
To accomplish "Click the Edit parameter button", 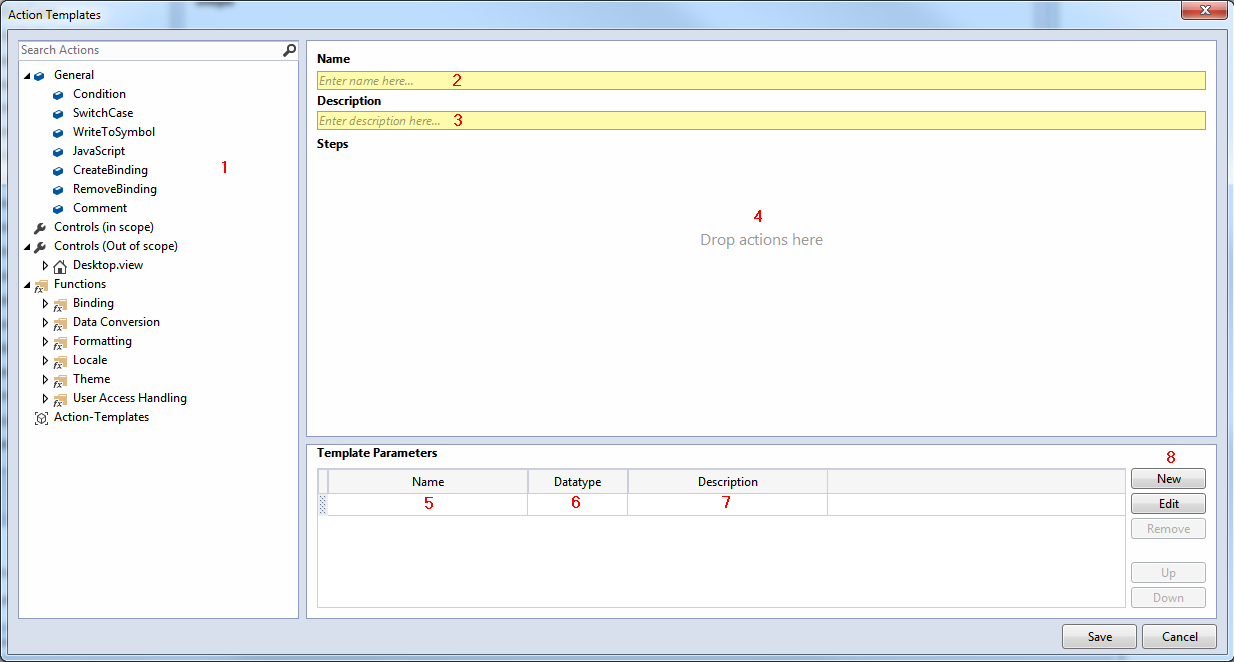I will pos(1168,504).
